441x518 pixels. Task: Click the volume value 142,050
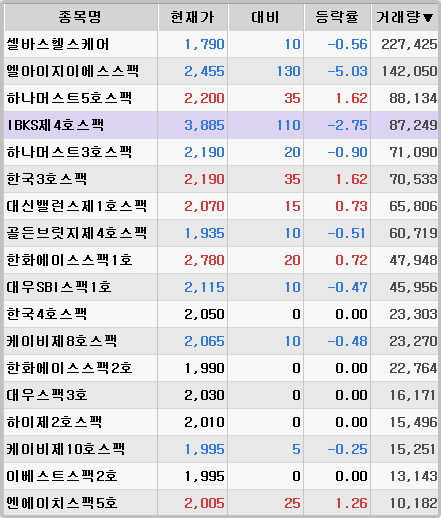(x=409, y=71)
